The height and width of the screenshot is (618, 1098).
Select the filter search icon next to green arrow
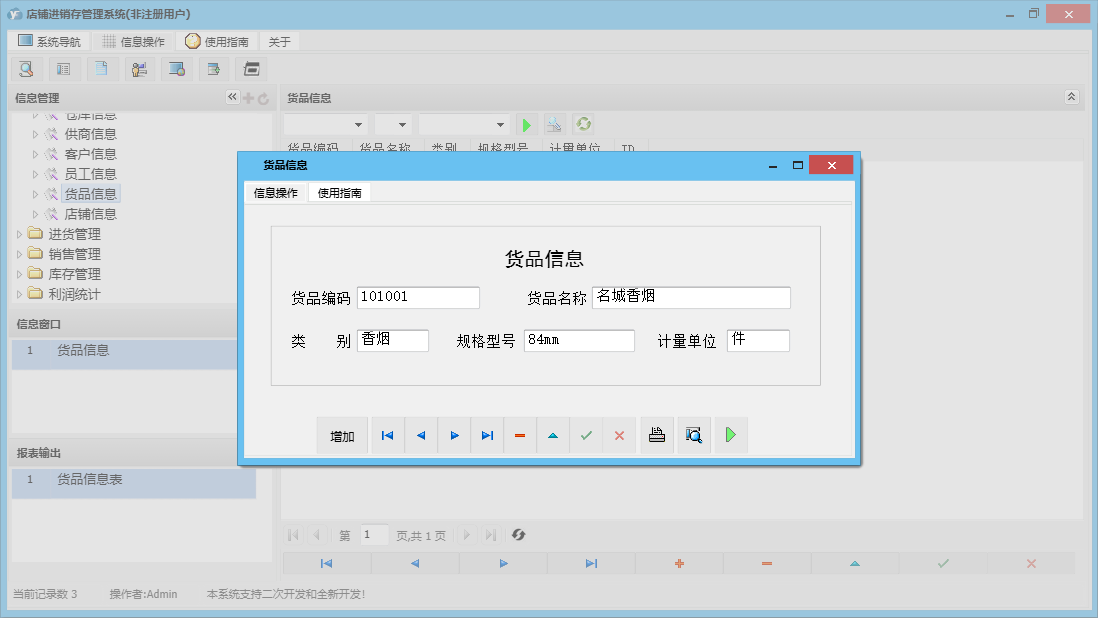click(x=554, y=123)
